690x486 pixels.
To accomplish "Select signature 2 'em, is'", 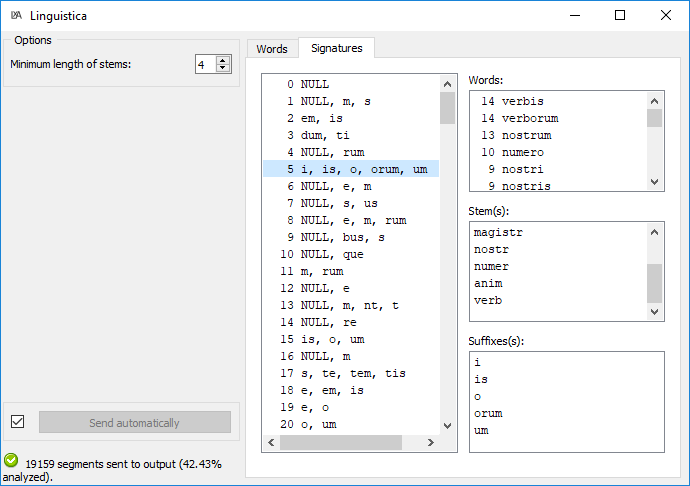I will [x=351, y=118].
